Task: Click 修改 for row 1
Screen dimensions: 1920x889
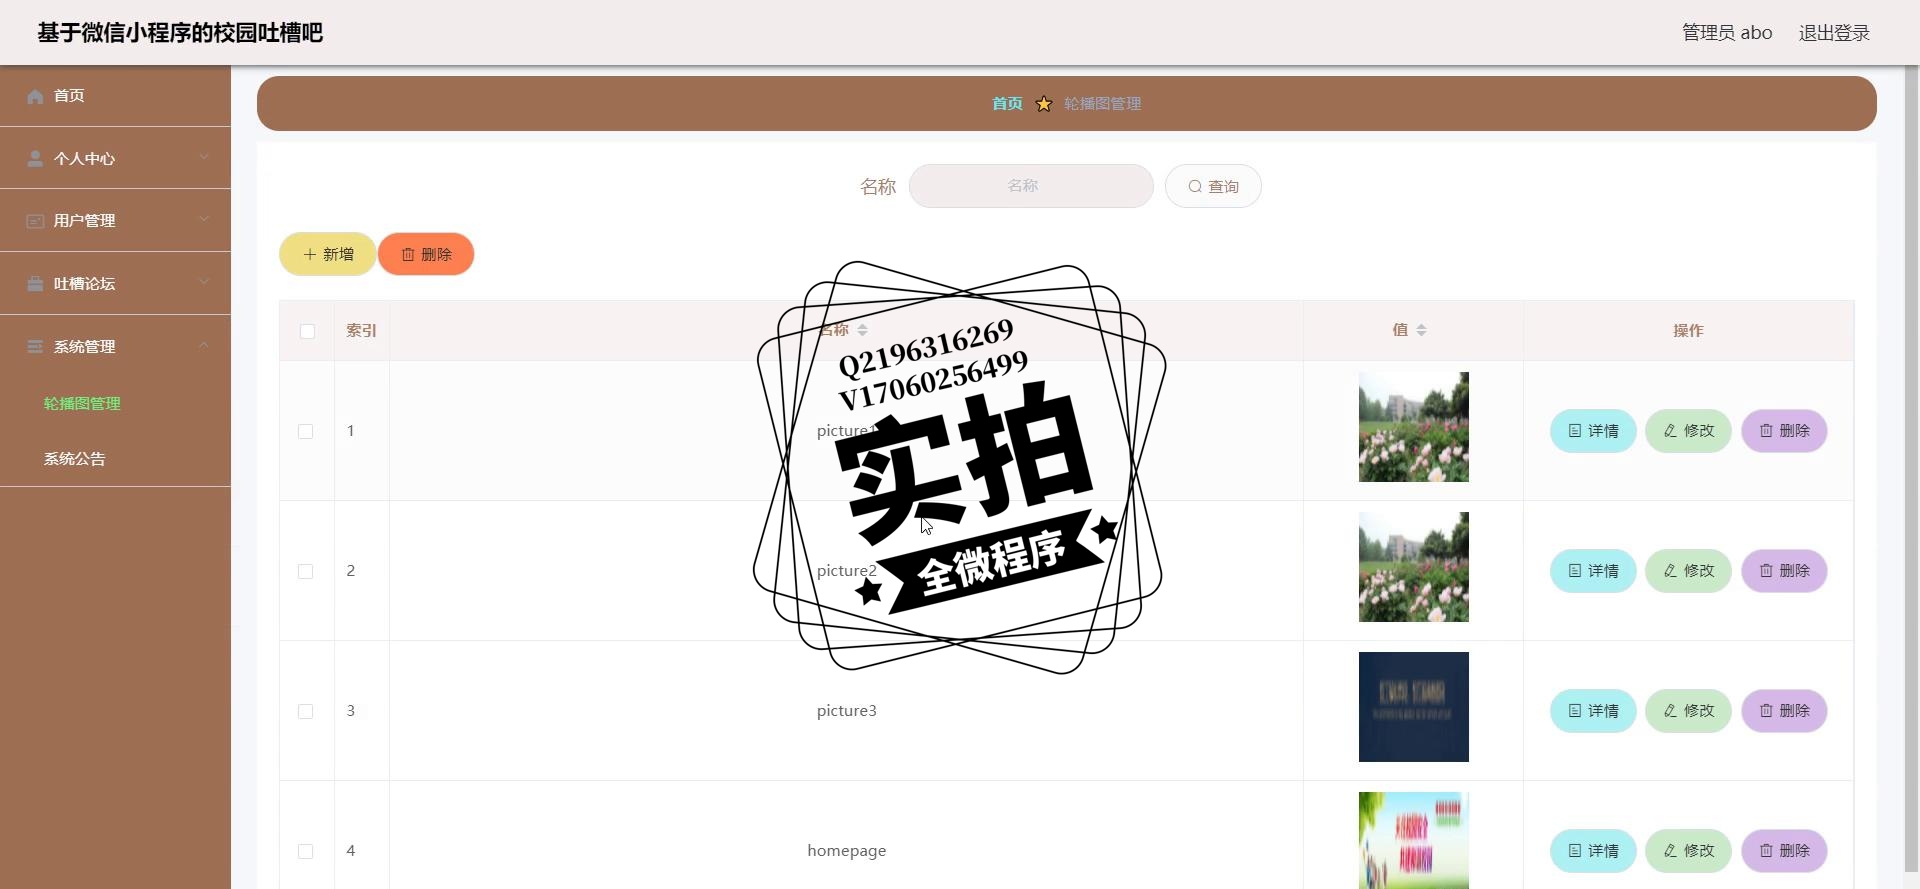Action: (x=1689, y=431)
